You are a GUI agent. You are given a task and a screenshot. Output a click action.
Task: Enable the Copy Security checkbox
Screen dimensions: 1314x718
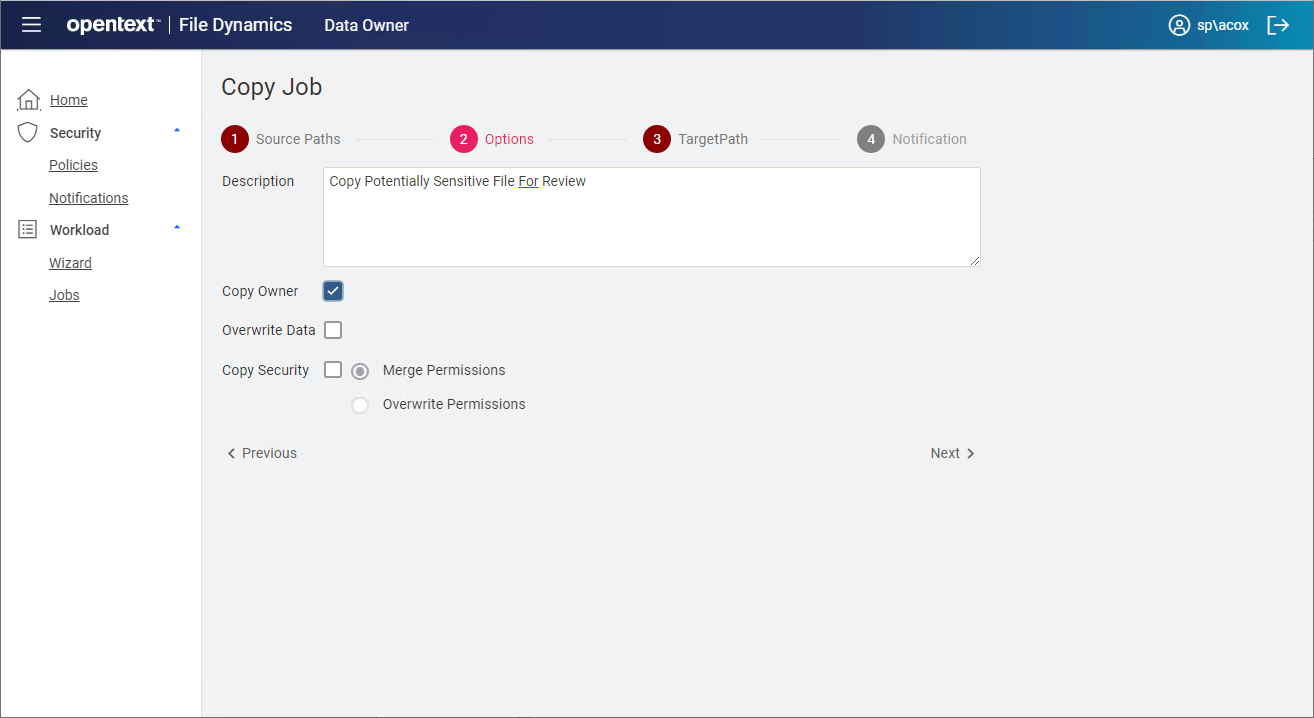(333, 370)
